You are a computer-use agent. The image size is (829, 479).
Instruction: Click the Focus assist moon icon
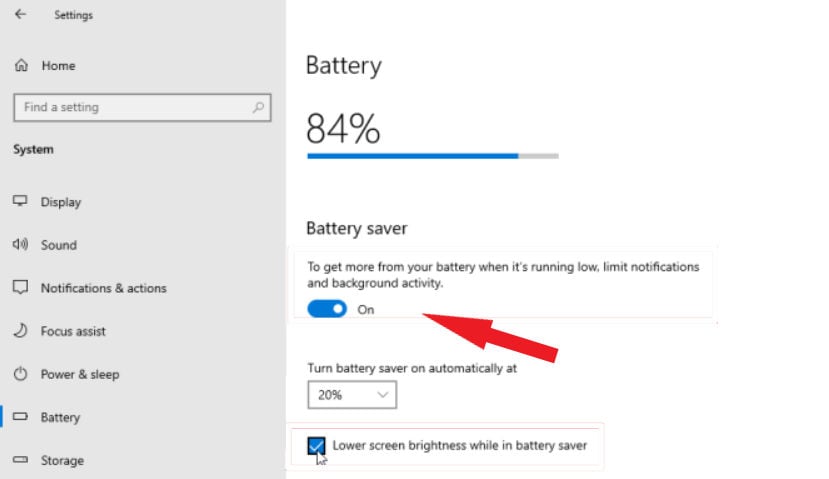20,330
